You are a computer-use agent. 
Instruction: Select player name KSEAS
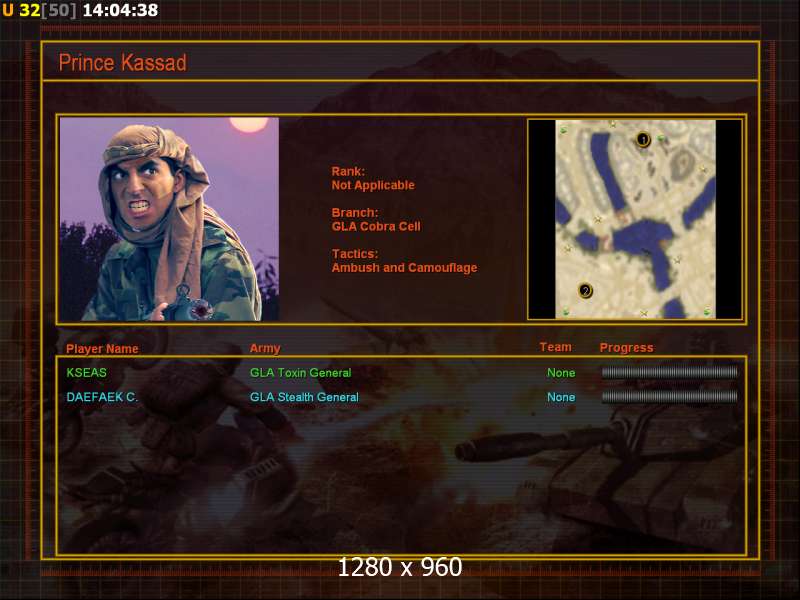tap(86, 372)
